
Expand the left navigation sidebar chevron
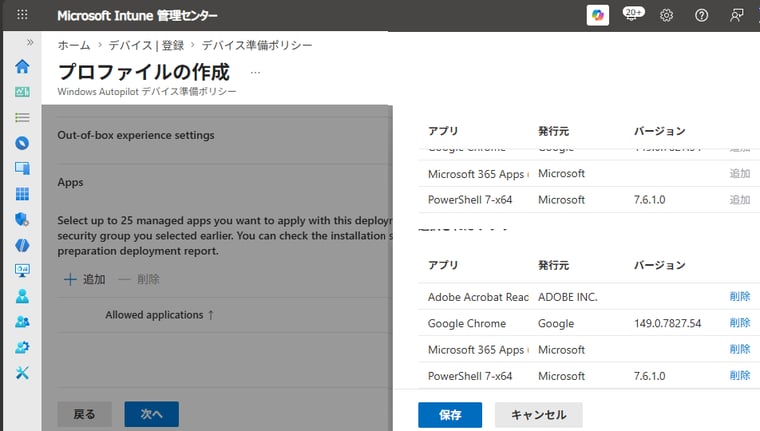click(x=30, y=42)
